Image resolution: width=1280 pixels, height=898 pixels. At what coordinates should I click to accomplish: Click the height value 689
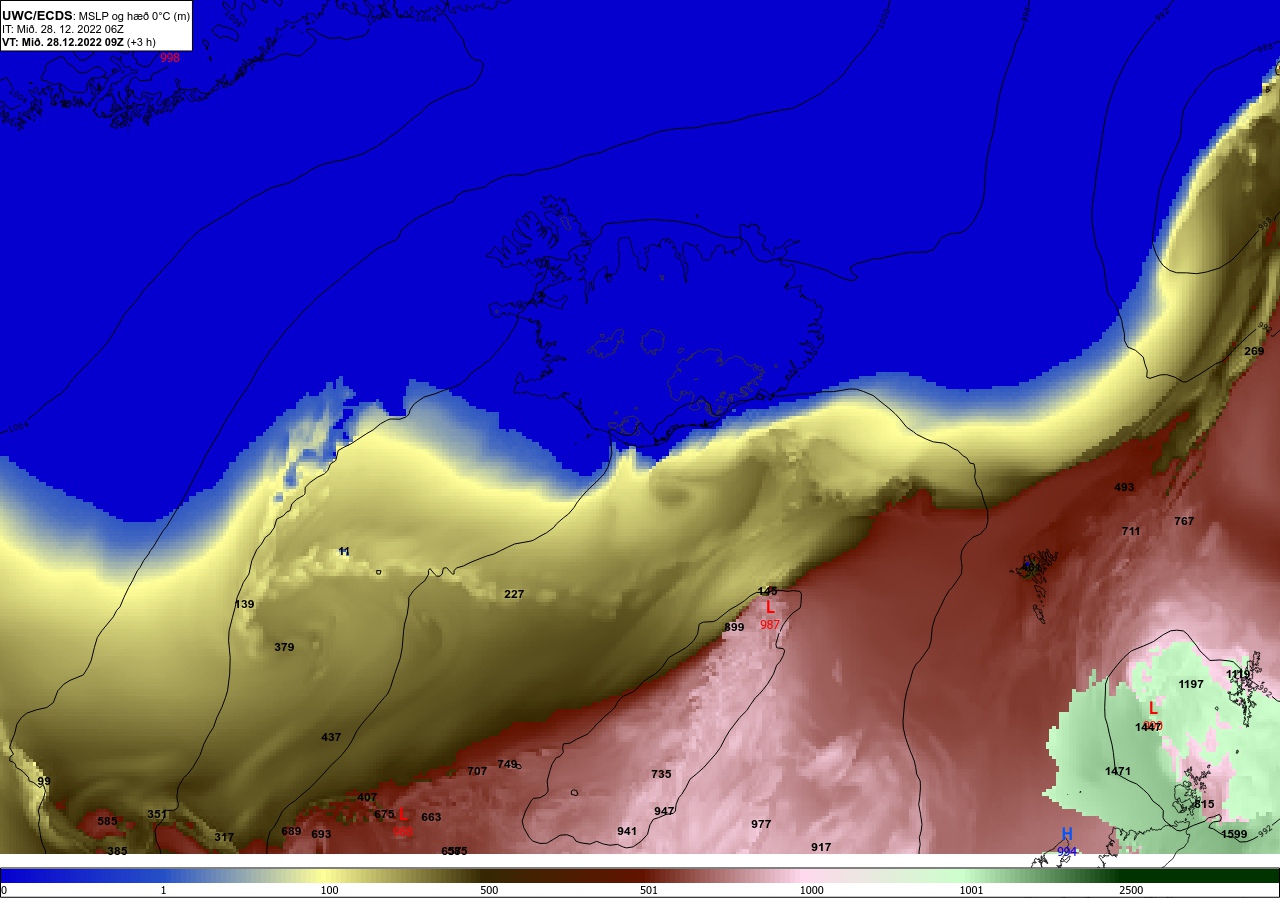(x=291, y=831)
